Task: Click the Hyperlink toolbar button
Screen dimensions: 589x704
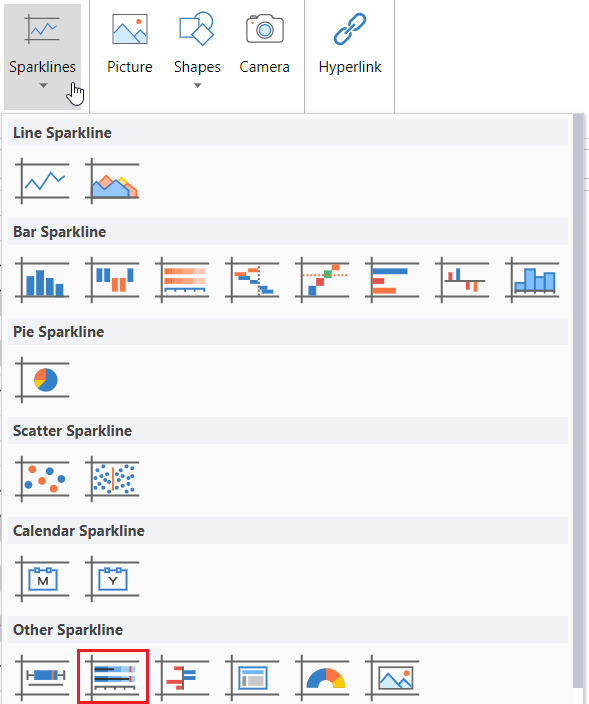Action: click(350, 45)
